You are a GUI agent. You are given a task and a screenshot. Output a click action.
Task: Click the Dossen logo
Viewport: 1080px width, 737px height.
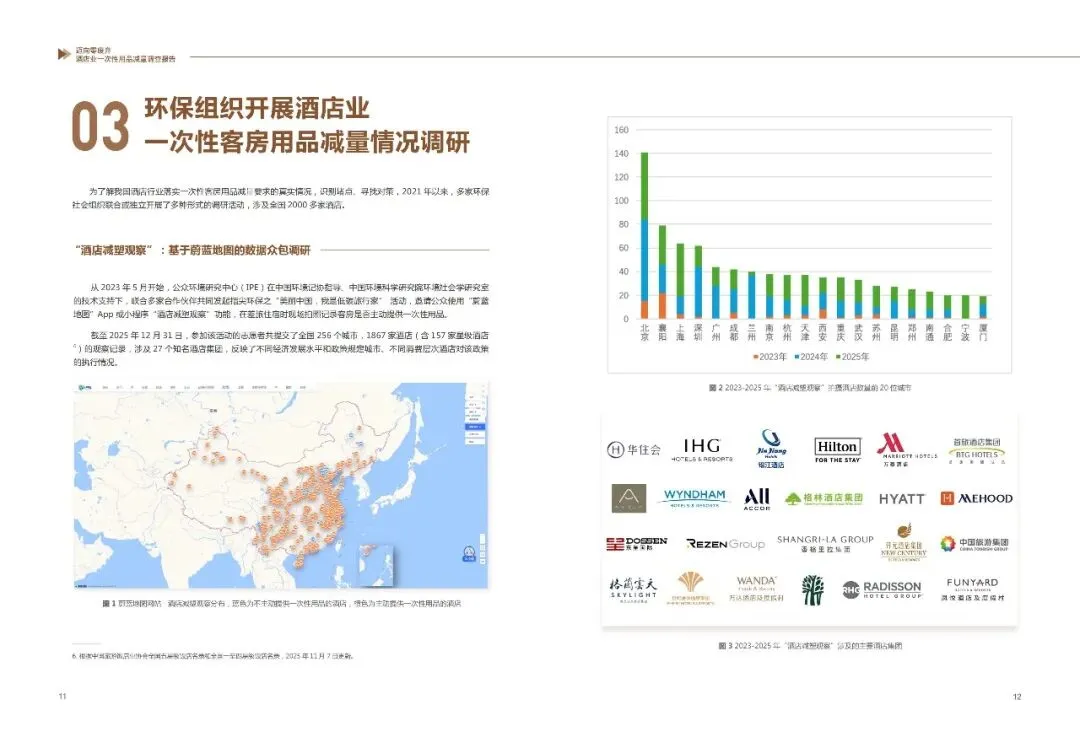636,544
